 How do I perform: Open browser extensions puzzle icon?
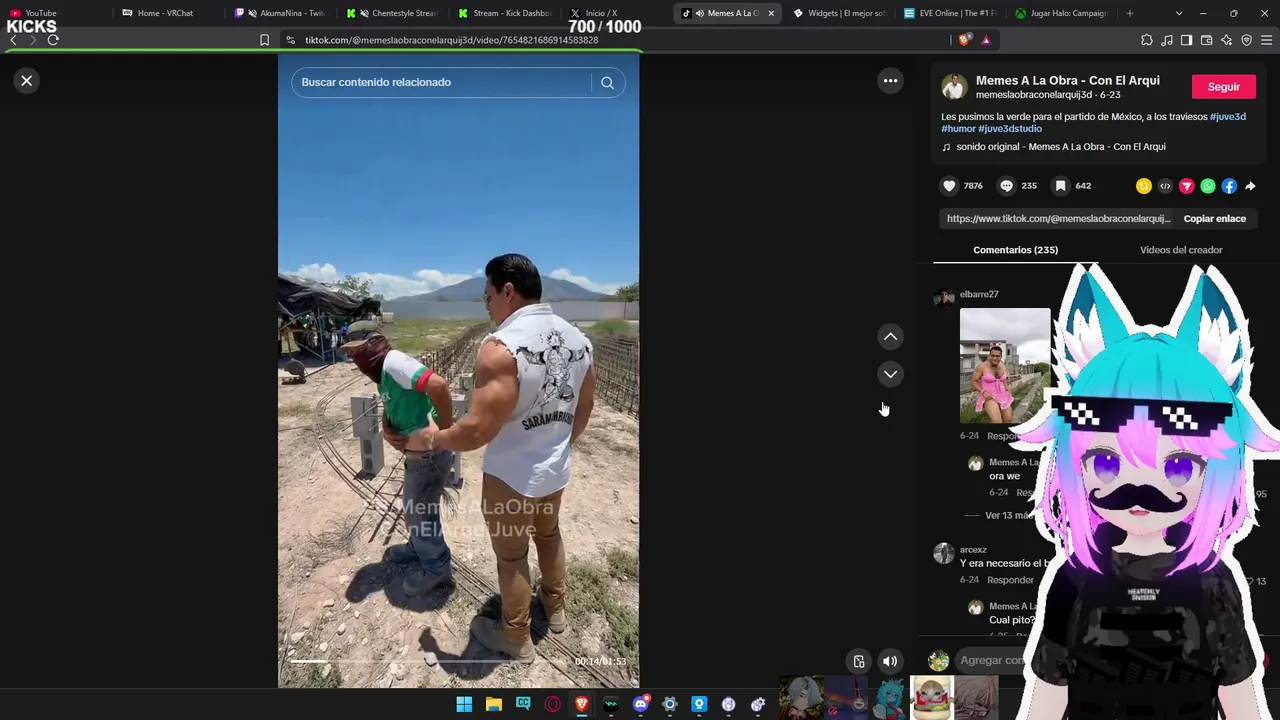1146,40
